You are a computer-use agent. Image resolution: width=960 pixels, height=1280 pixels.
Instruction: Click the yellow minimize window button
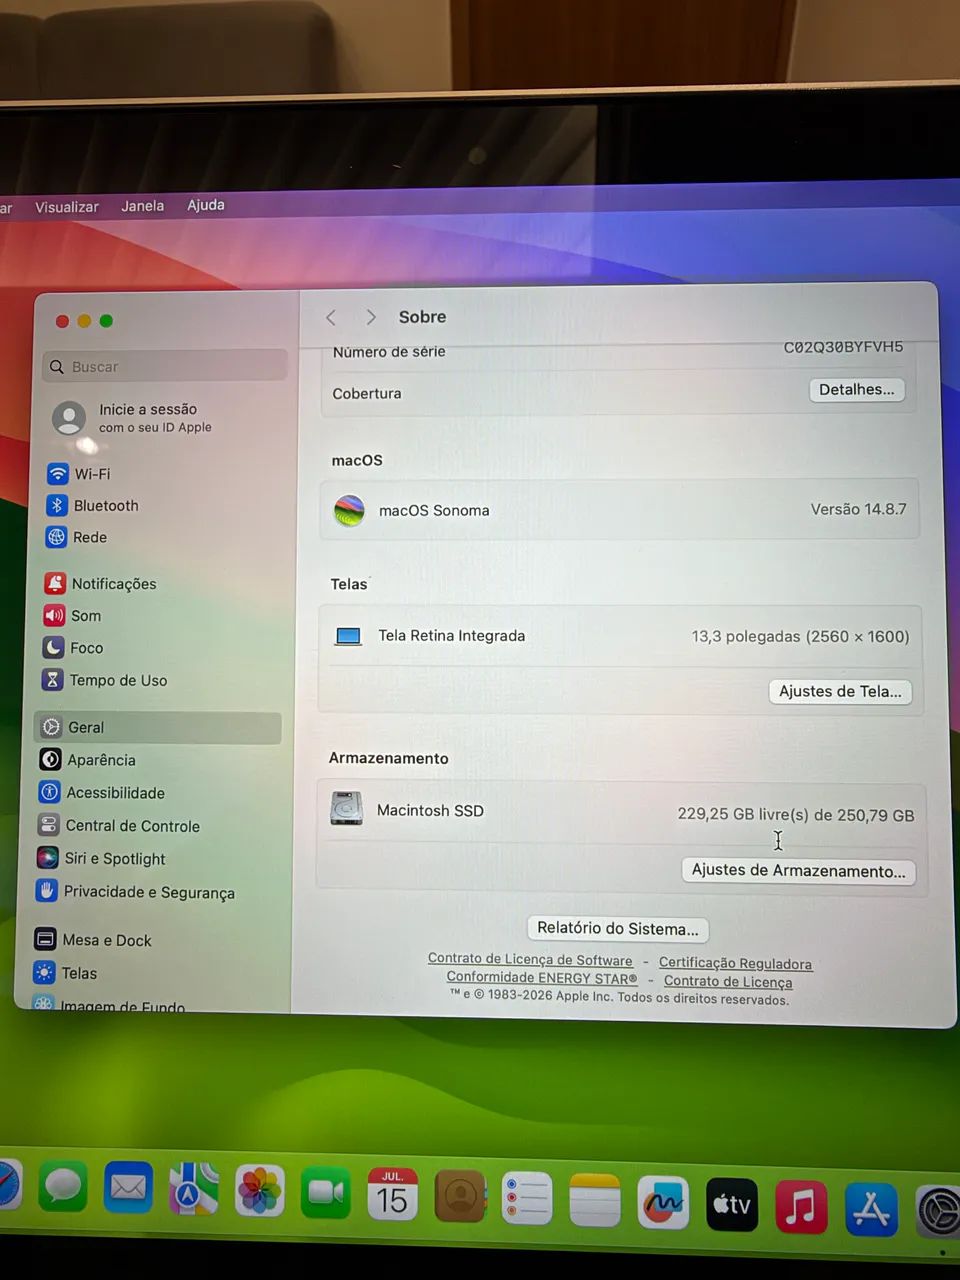pyautogui.click(x=84, y=321)
